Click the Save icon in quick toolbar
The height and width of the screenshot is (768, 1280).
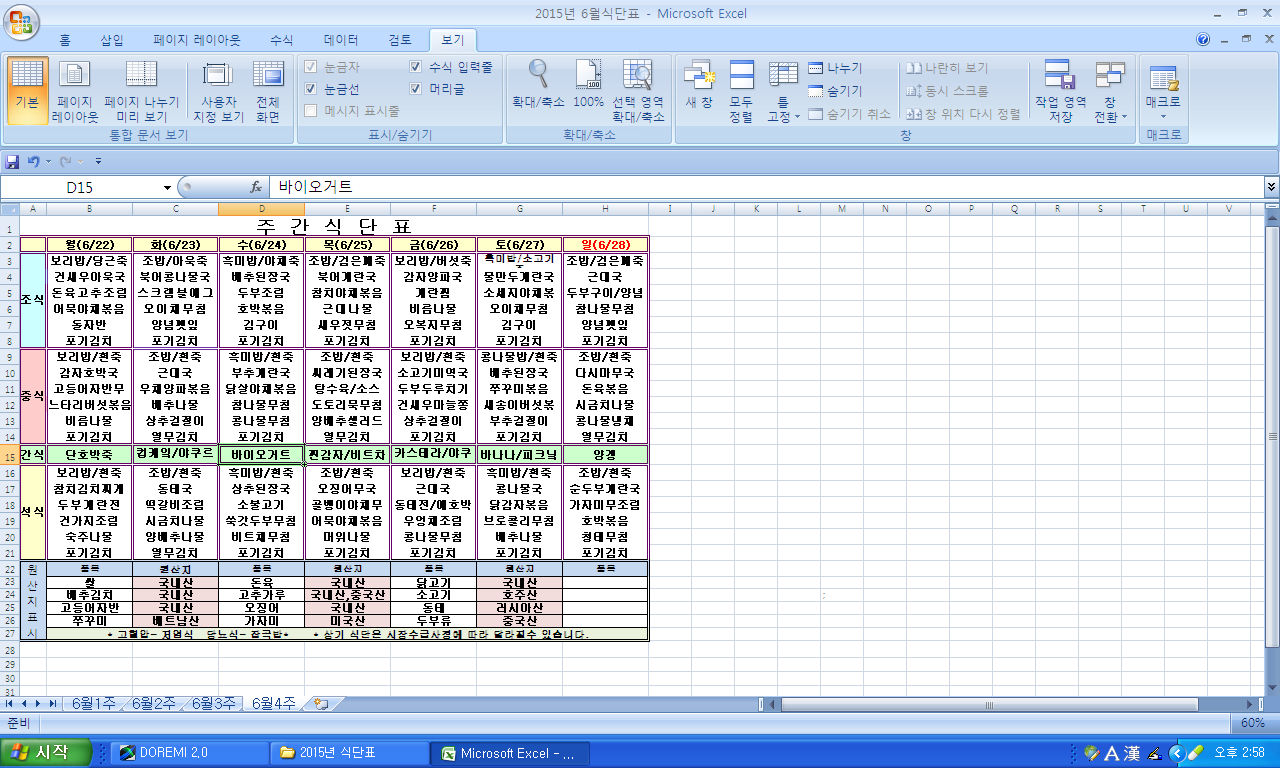click(x=13, y=161)
